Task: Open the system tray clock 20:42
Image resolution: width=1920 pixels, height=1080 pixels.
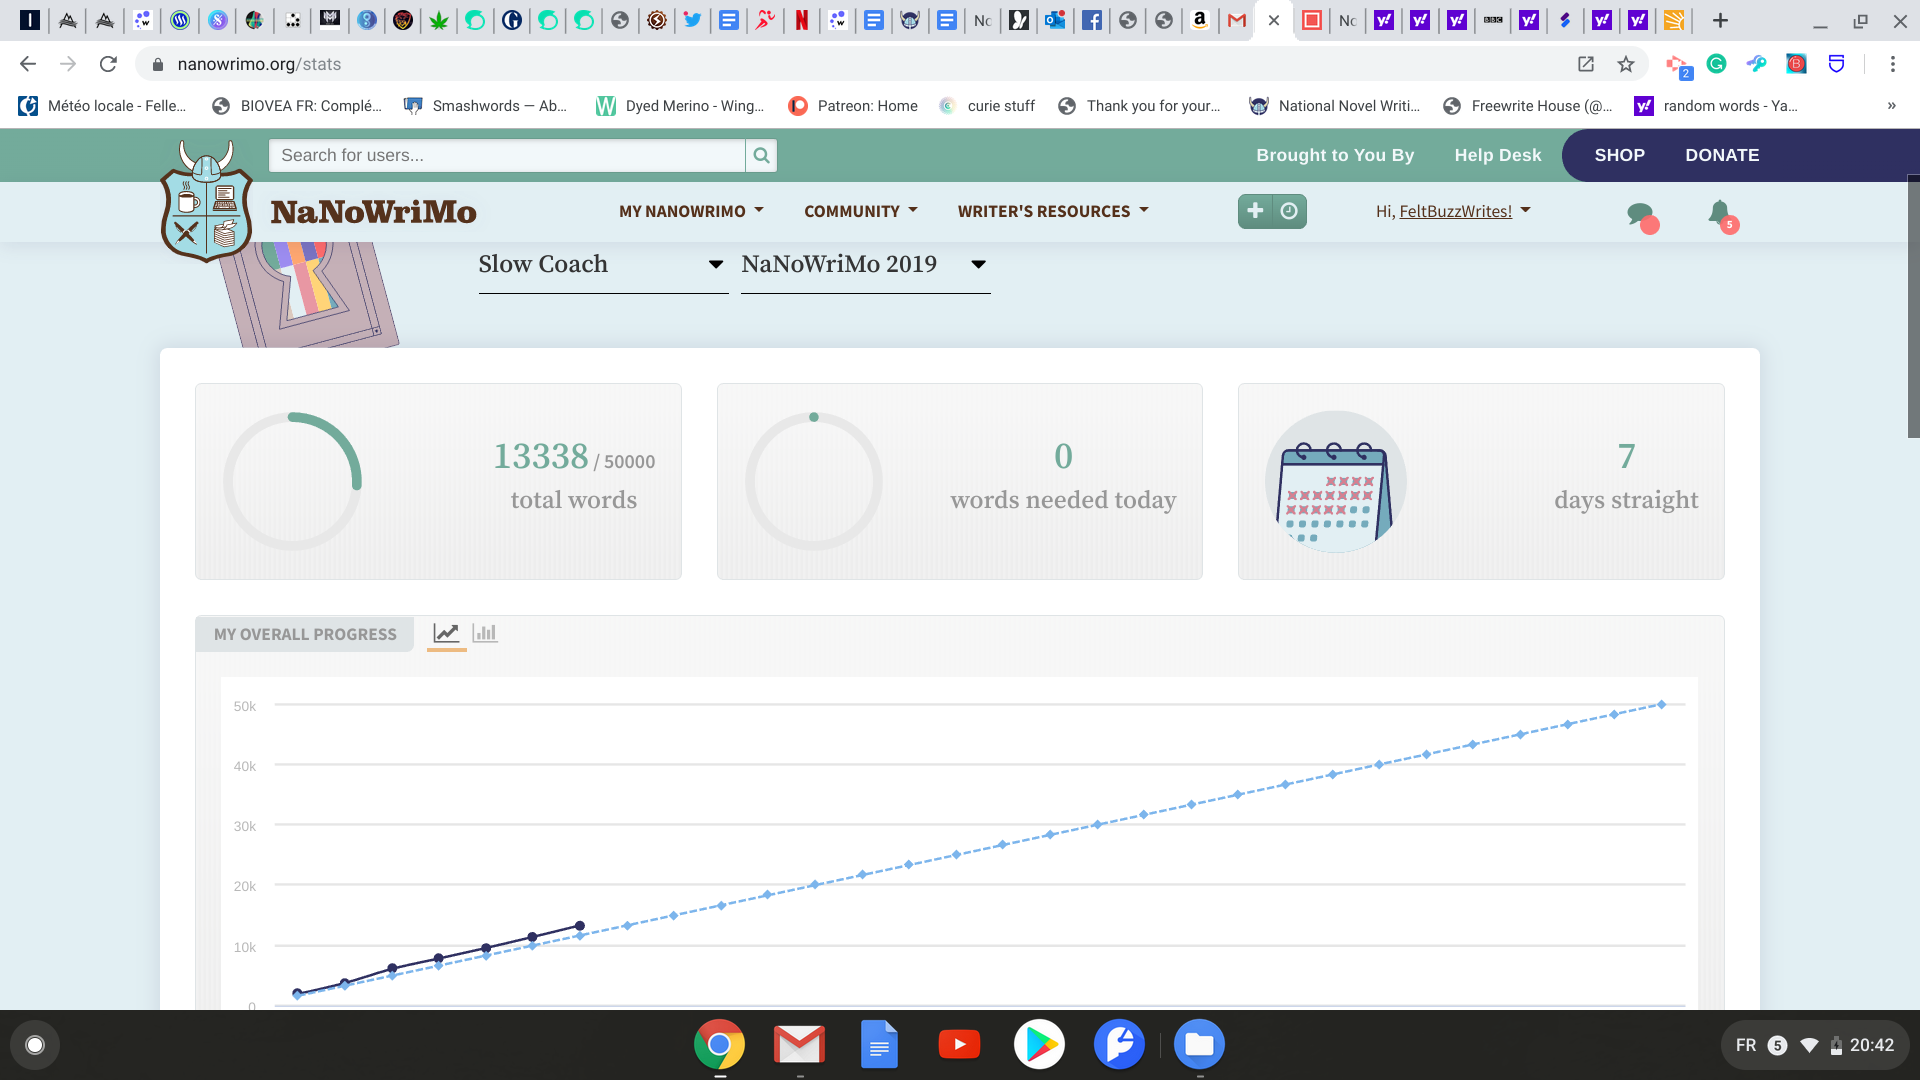Action: tap(1871, 1045)
